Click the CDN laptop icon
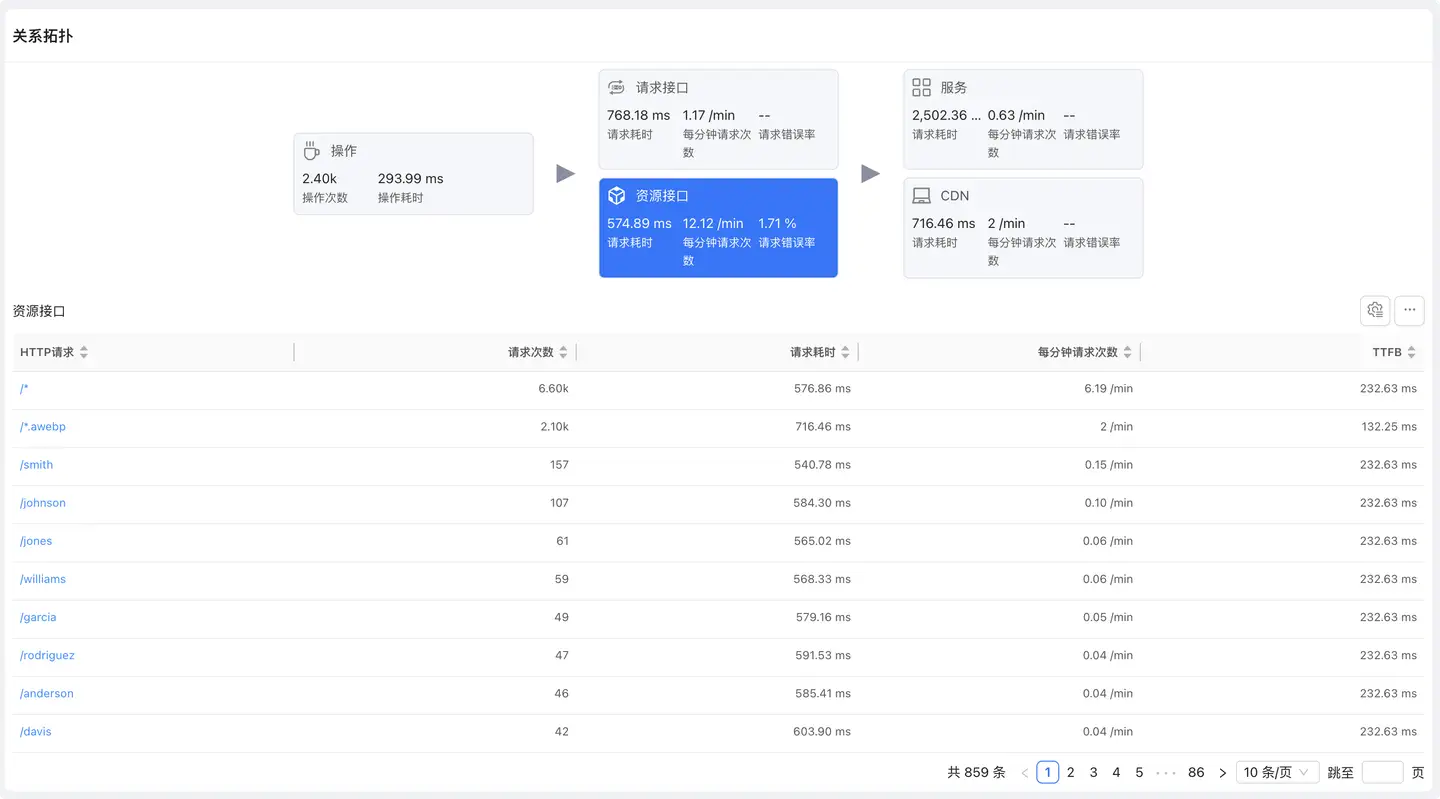The width and height of the screenshot is (1440, 799). pyautogui.click(x=921, y=196)
